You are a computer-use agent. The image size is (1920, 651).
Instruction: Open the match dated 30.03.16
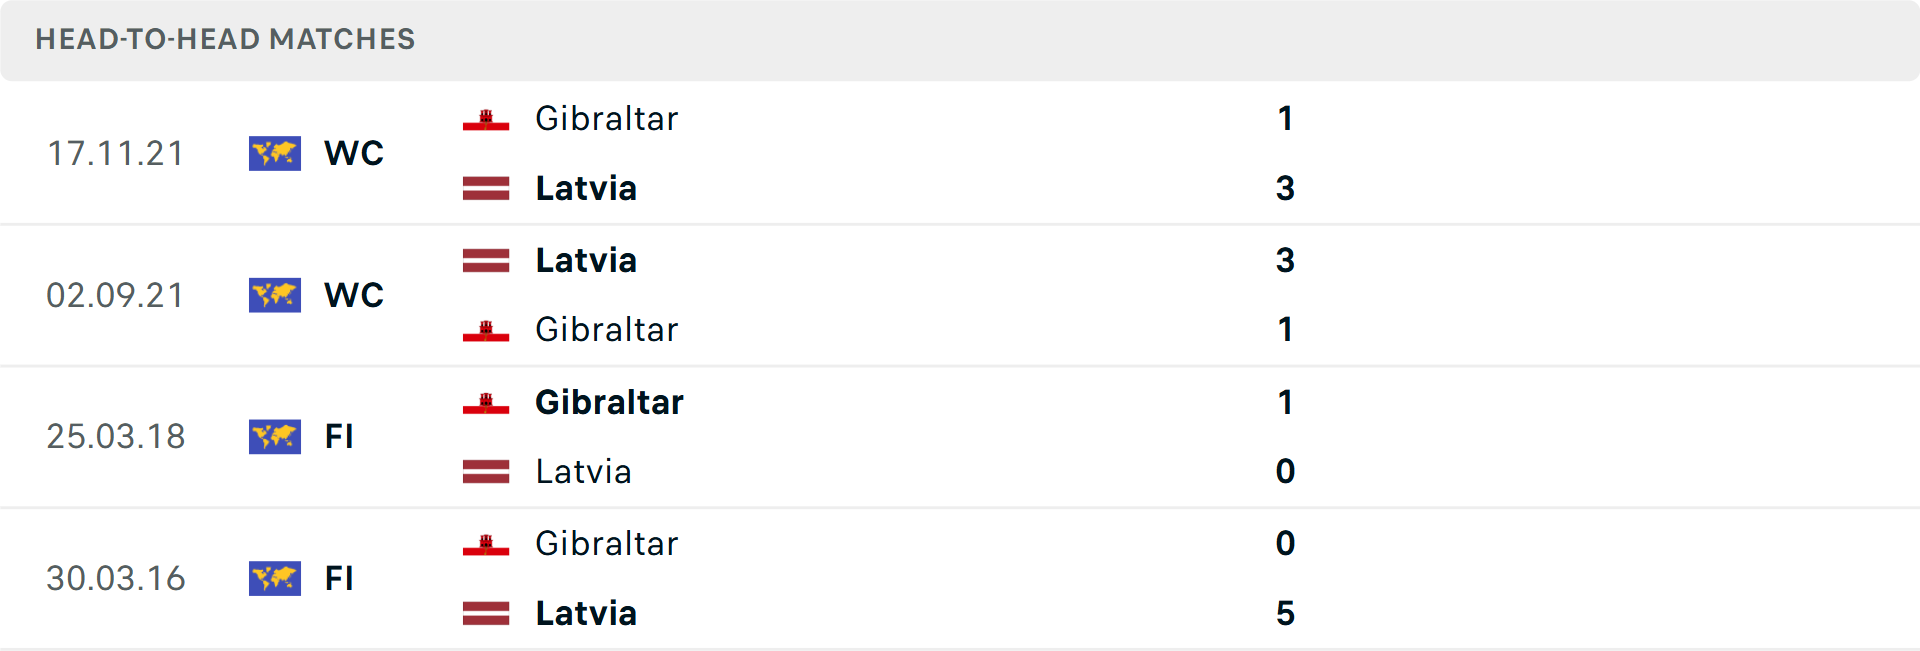(116, 578)
